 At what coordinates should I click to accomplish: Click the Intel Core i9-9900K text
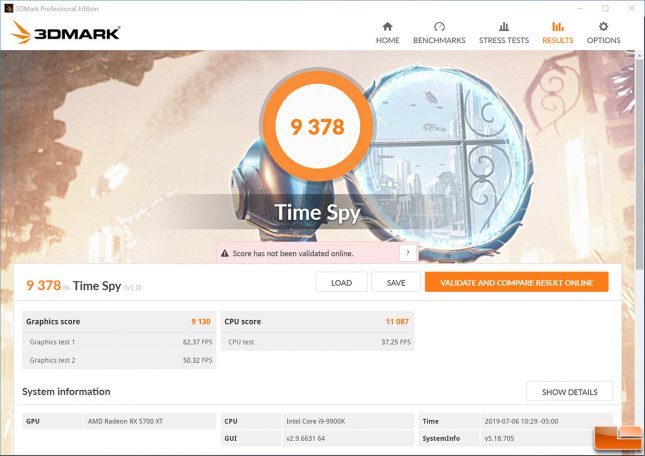[x=316, y=421]
